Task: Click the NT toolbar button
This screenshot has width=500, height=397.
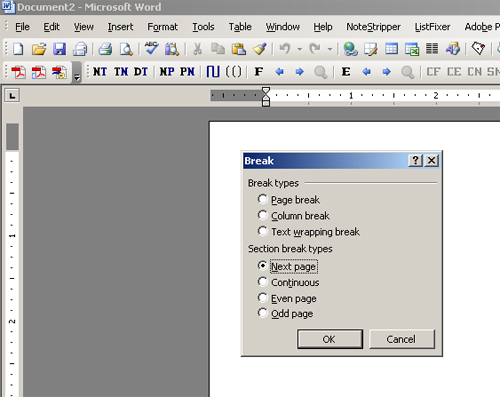Action: (x=100, y=72)
